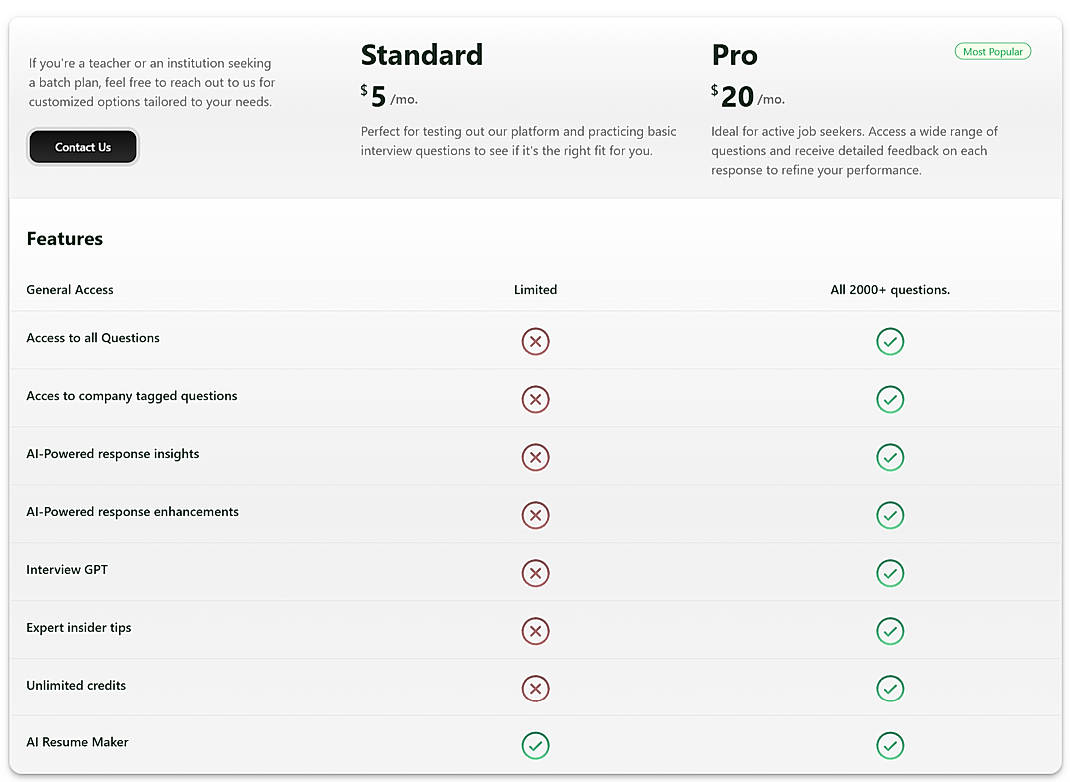This screenshot has width=1070, height=782.
Task: Click Pro checkmark for AI-Powered response insights
Action: pos(889,457)
